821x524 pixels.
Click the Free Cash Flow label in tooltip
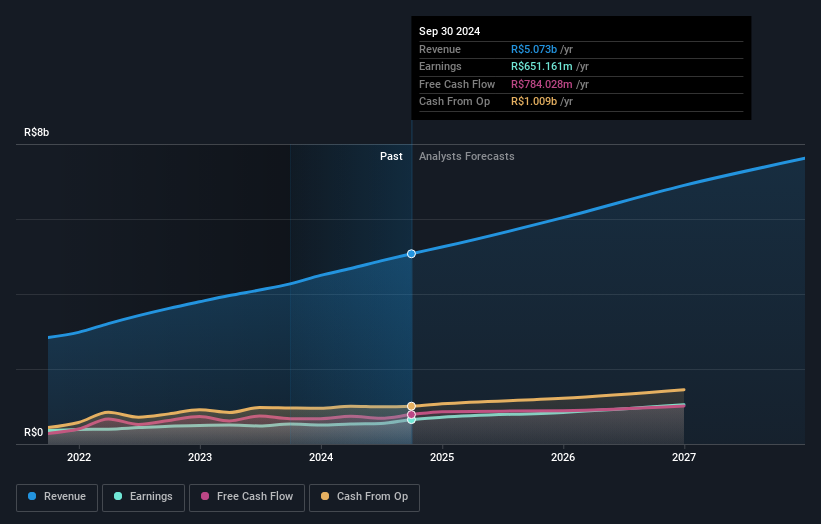click(x=457, y=84)
